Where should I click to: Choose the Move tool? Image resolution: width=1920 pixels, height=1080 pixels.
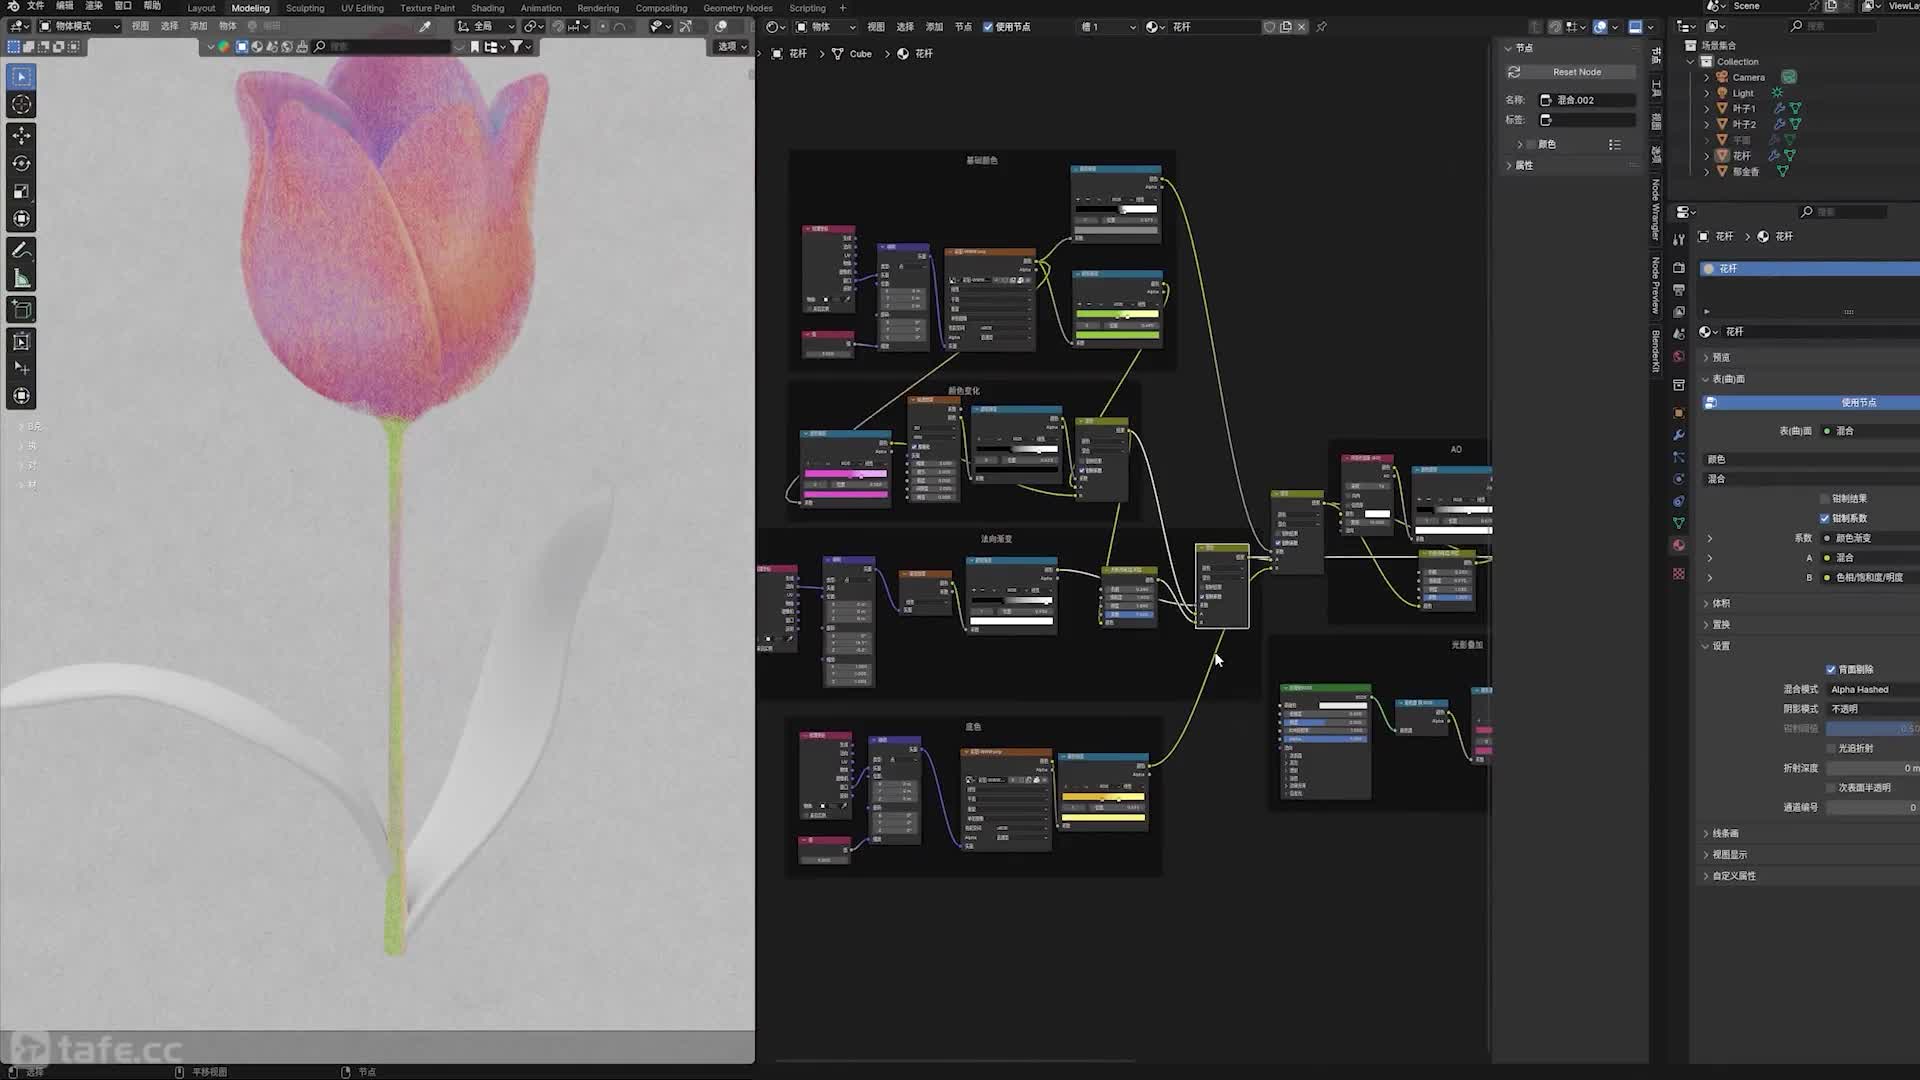pyautogui.click(x=21, y=135)
